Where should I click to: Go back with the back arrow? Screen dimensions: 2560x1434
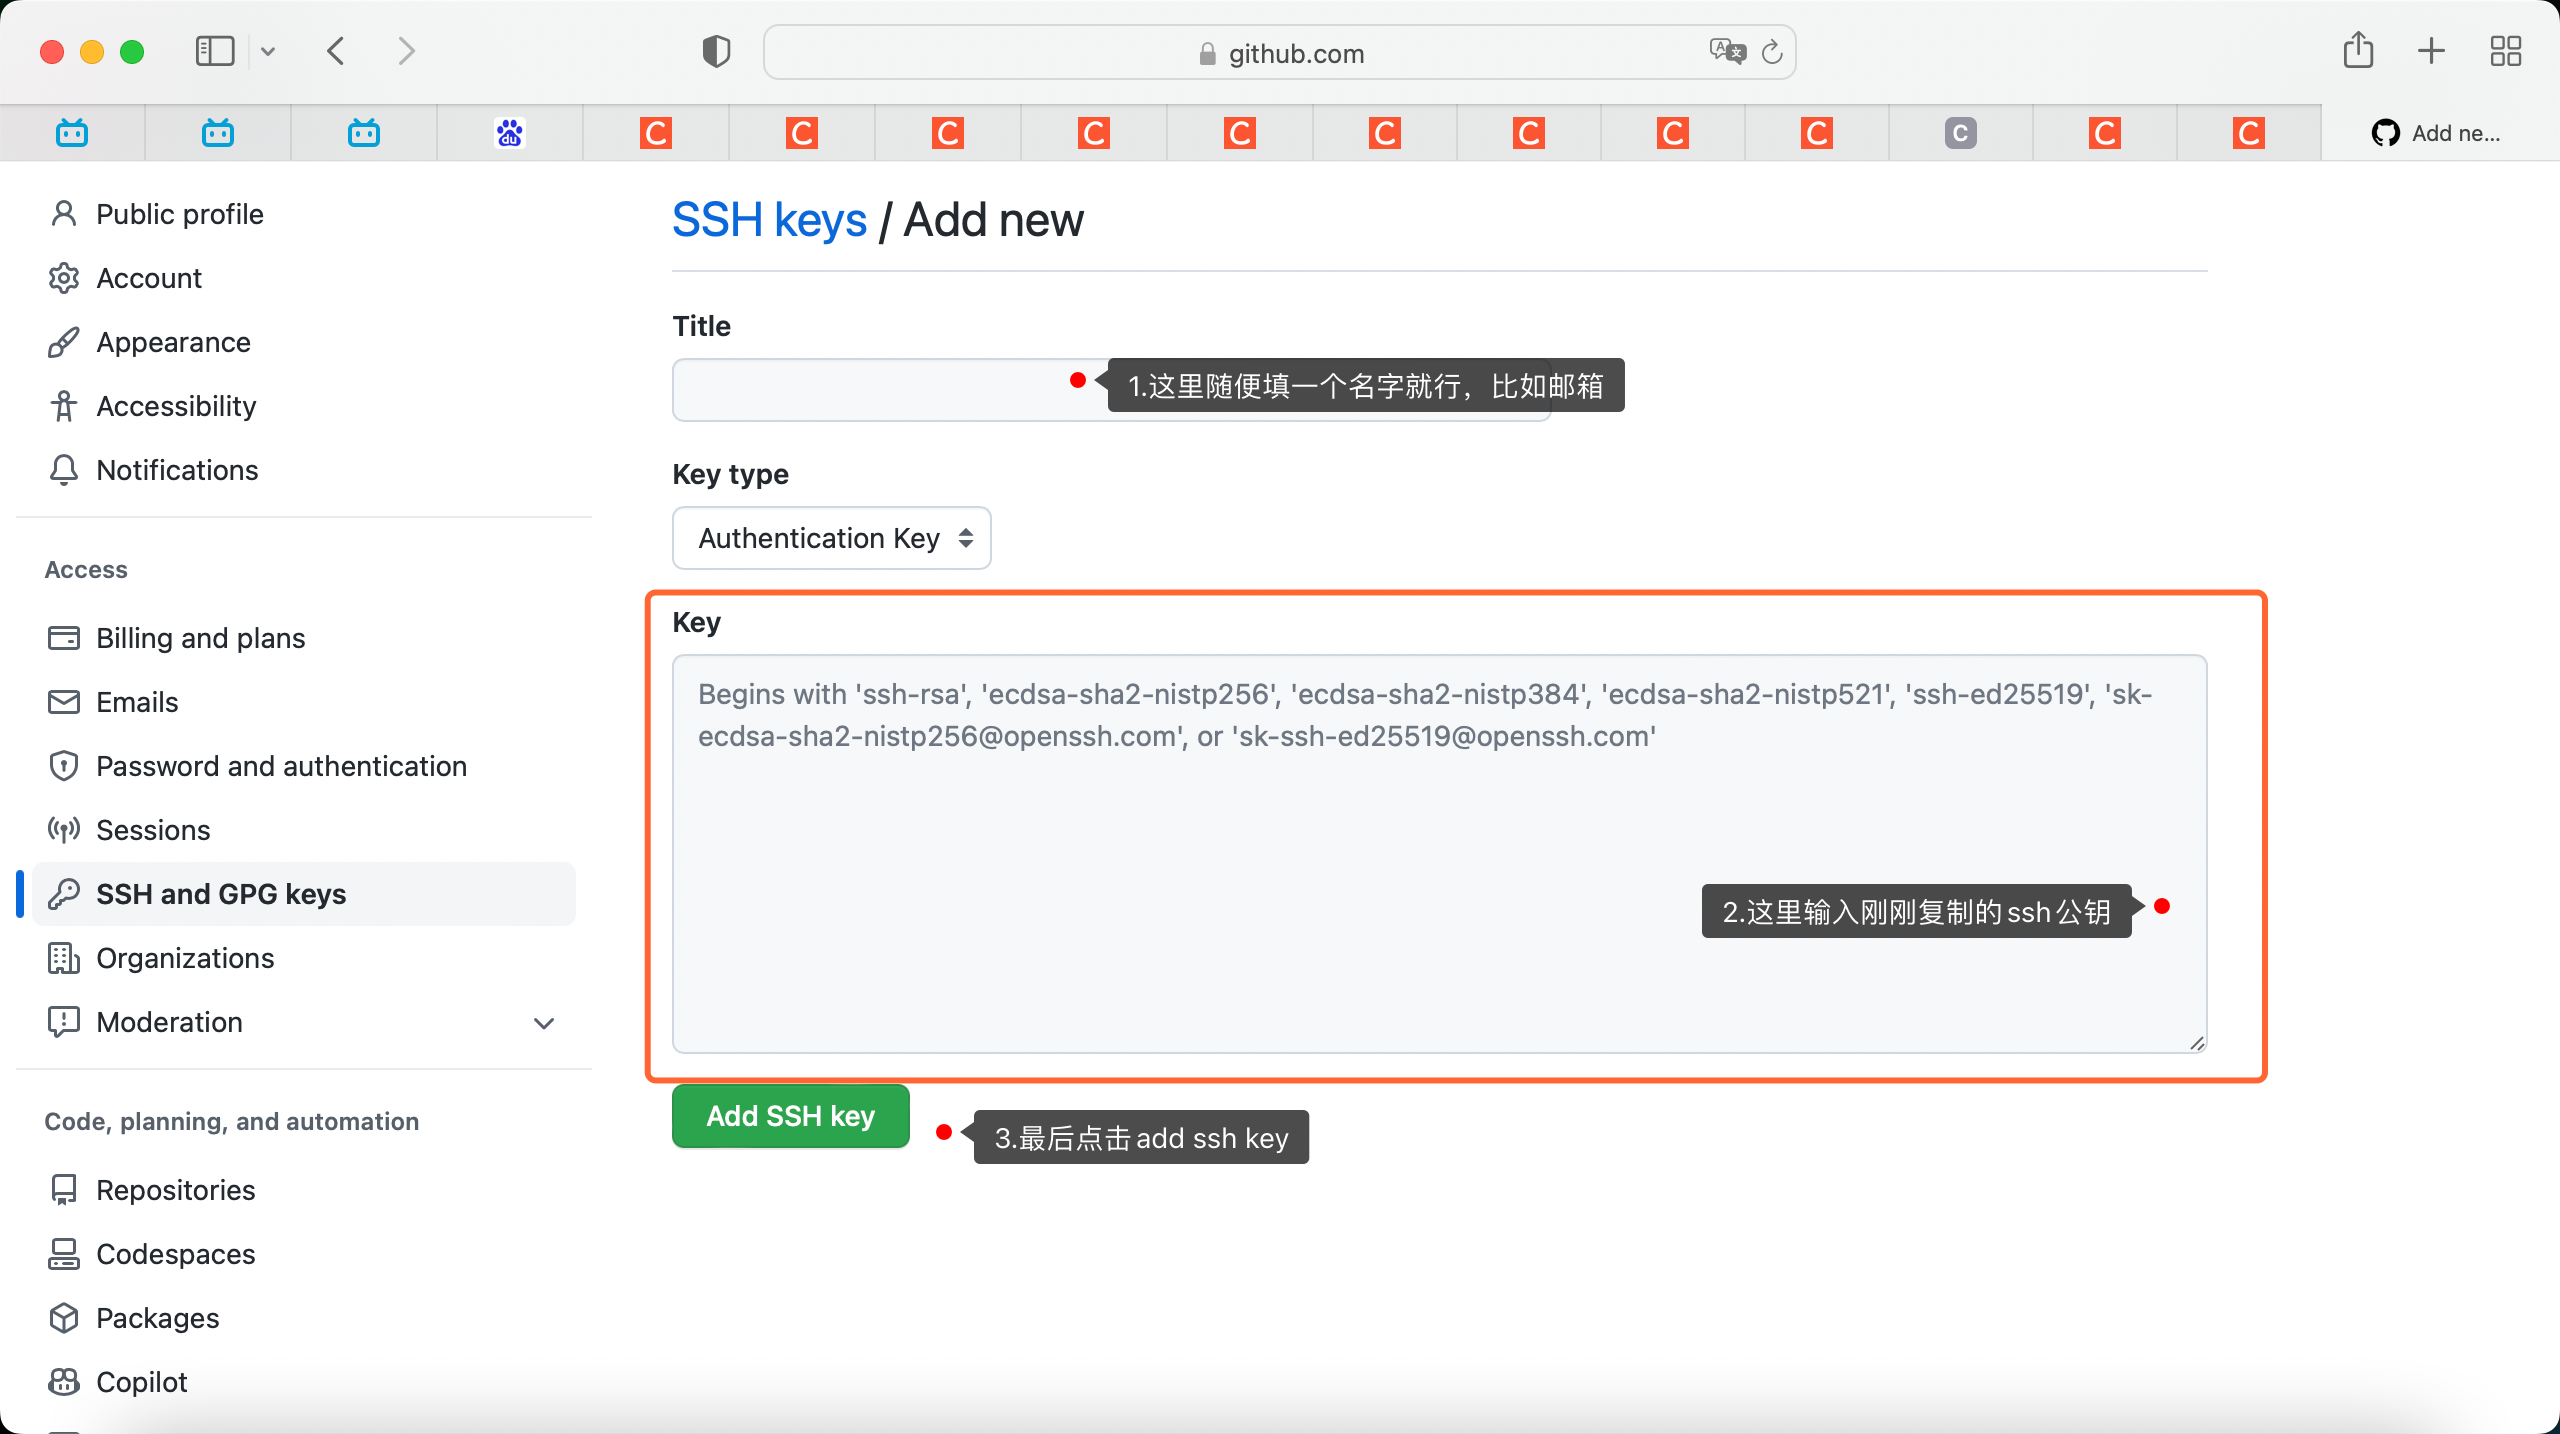pyautogui.click(x=337, y=51)
